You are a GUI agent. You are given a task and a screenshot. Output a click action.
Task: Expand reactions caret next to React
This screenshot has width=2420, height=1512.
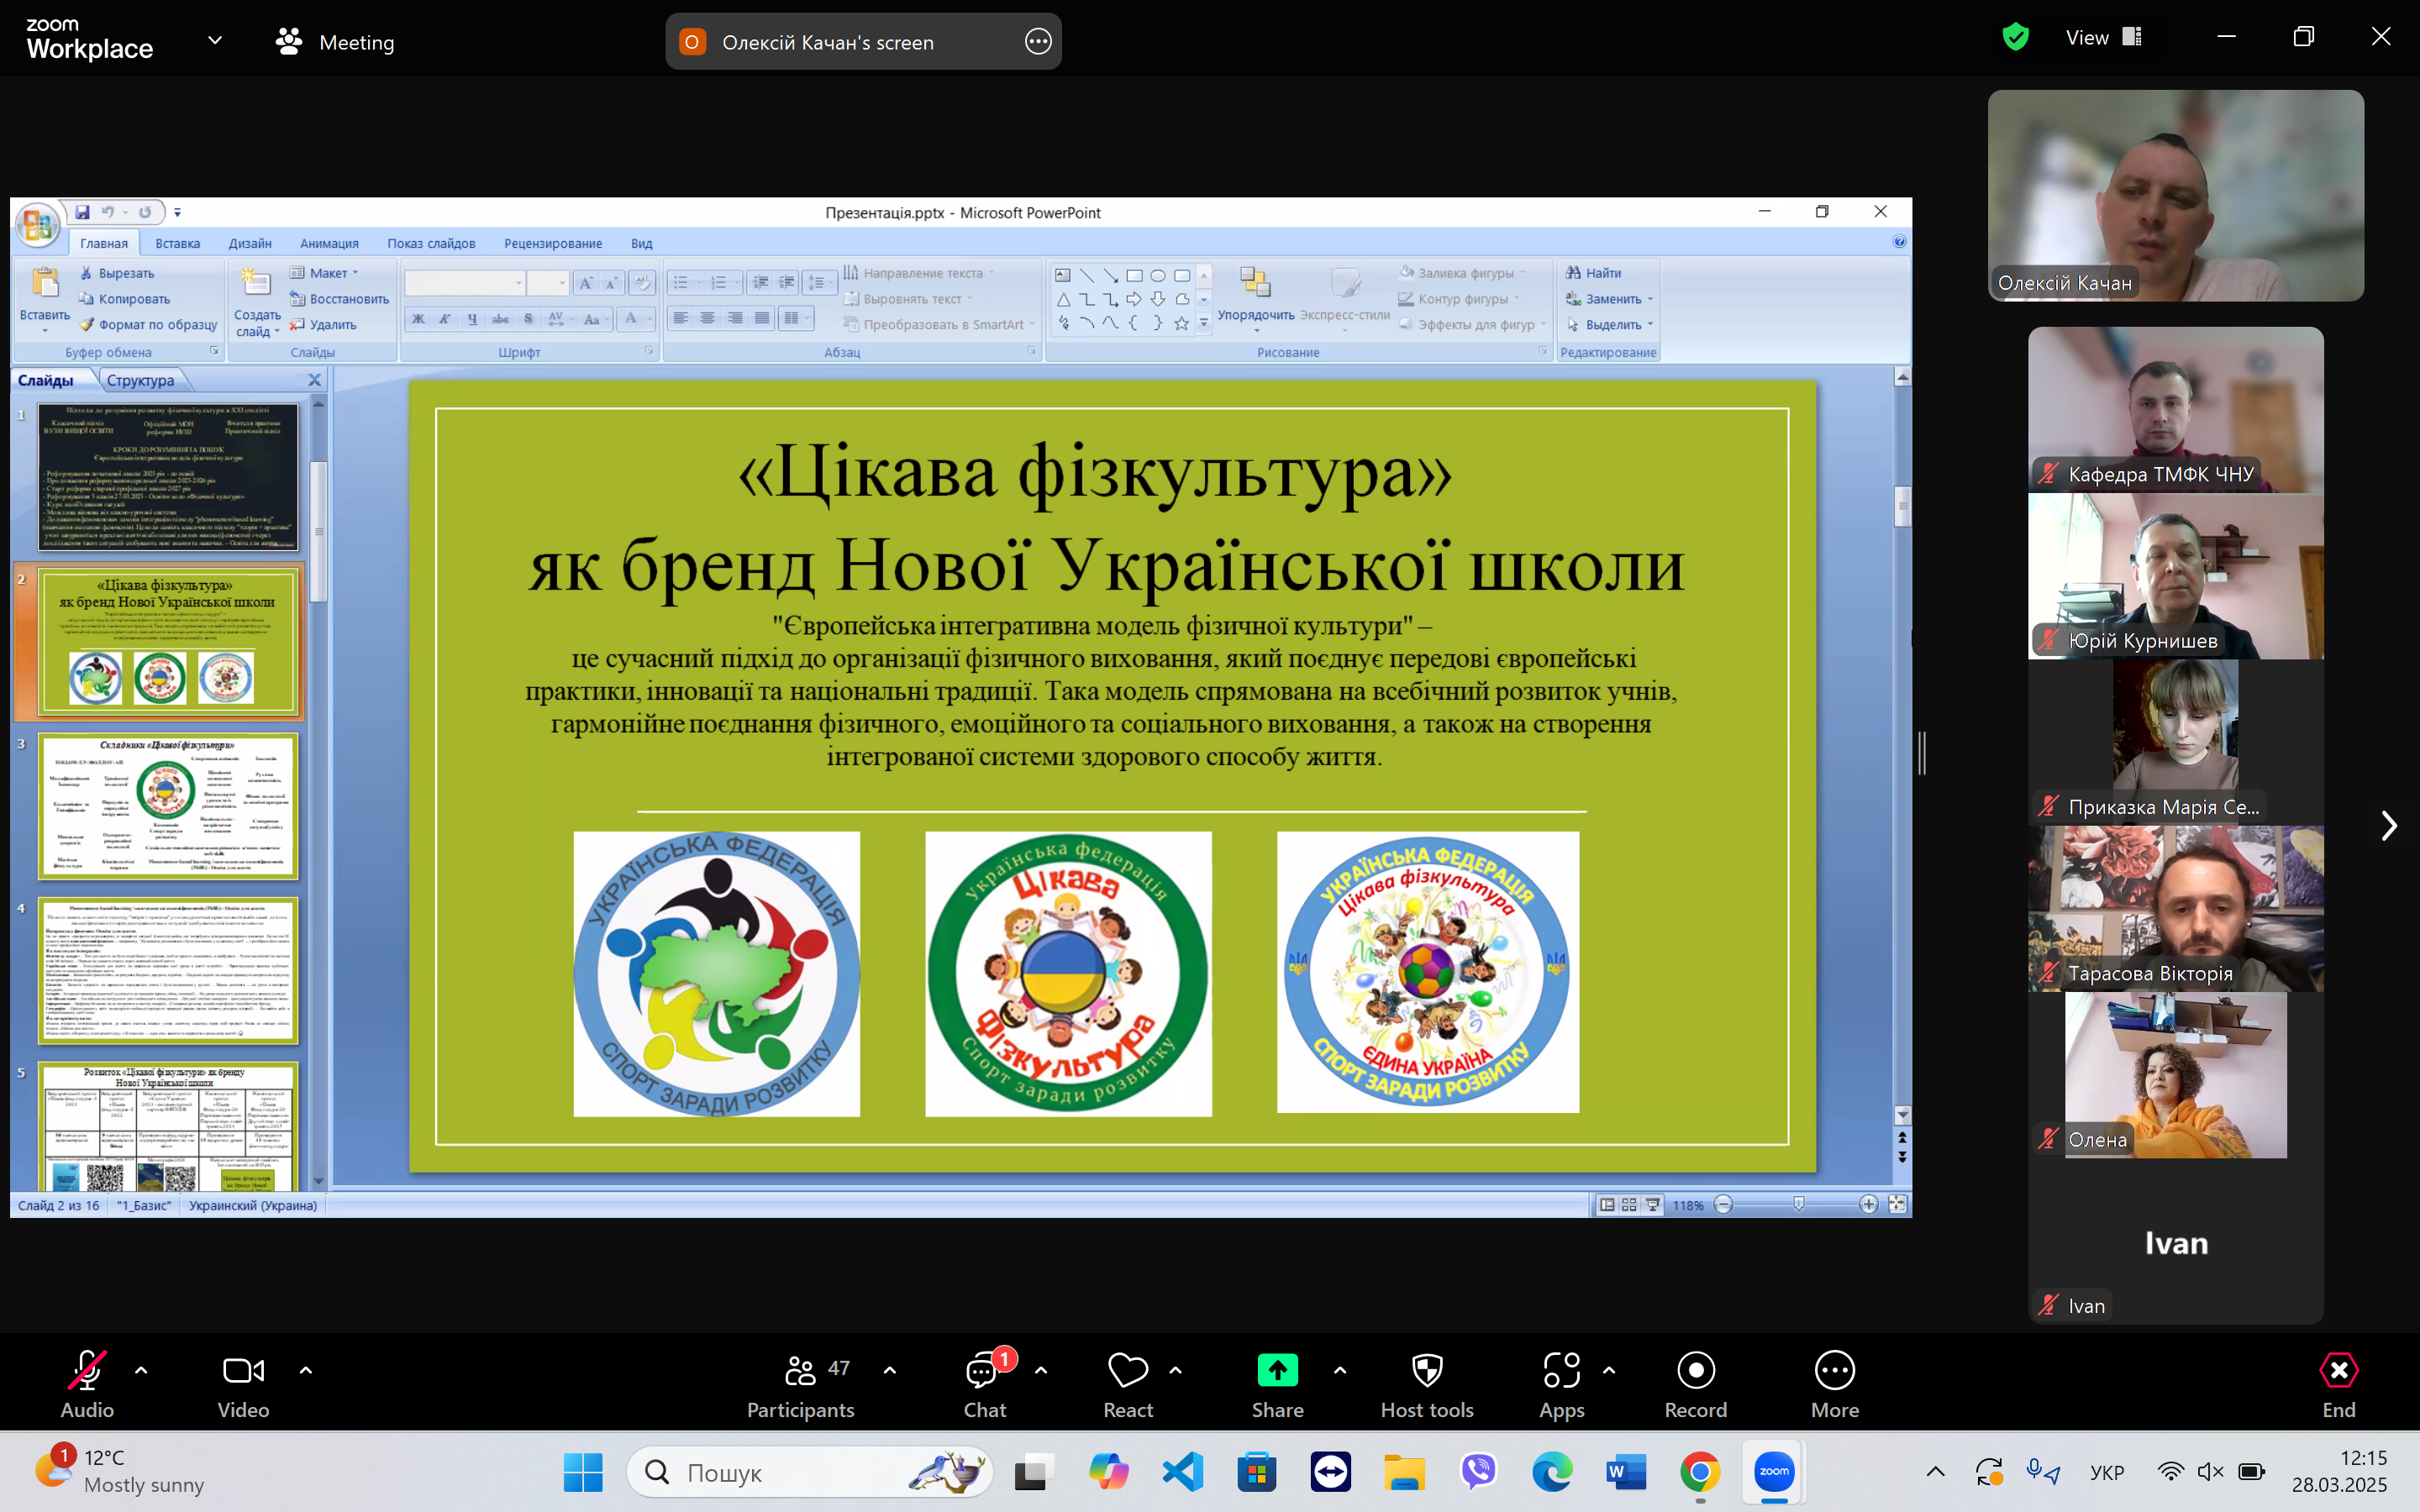coord(1176,1371)
